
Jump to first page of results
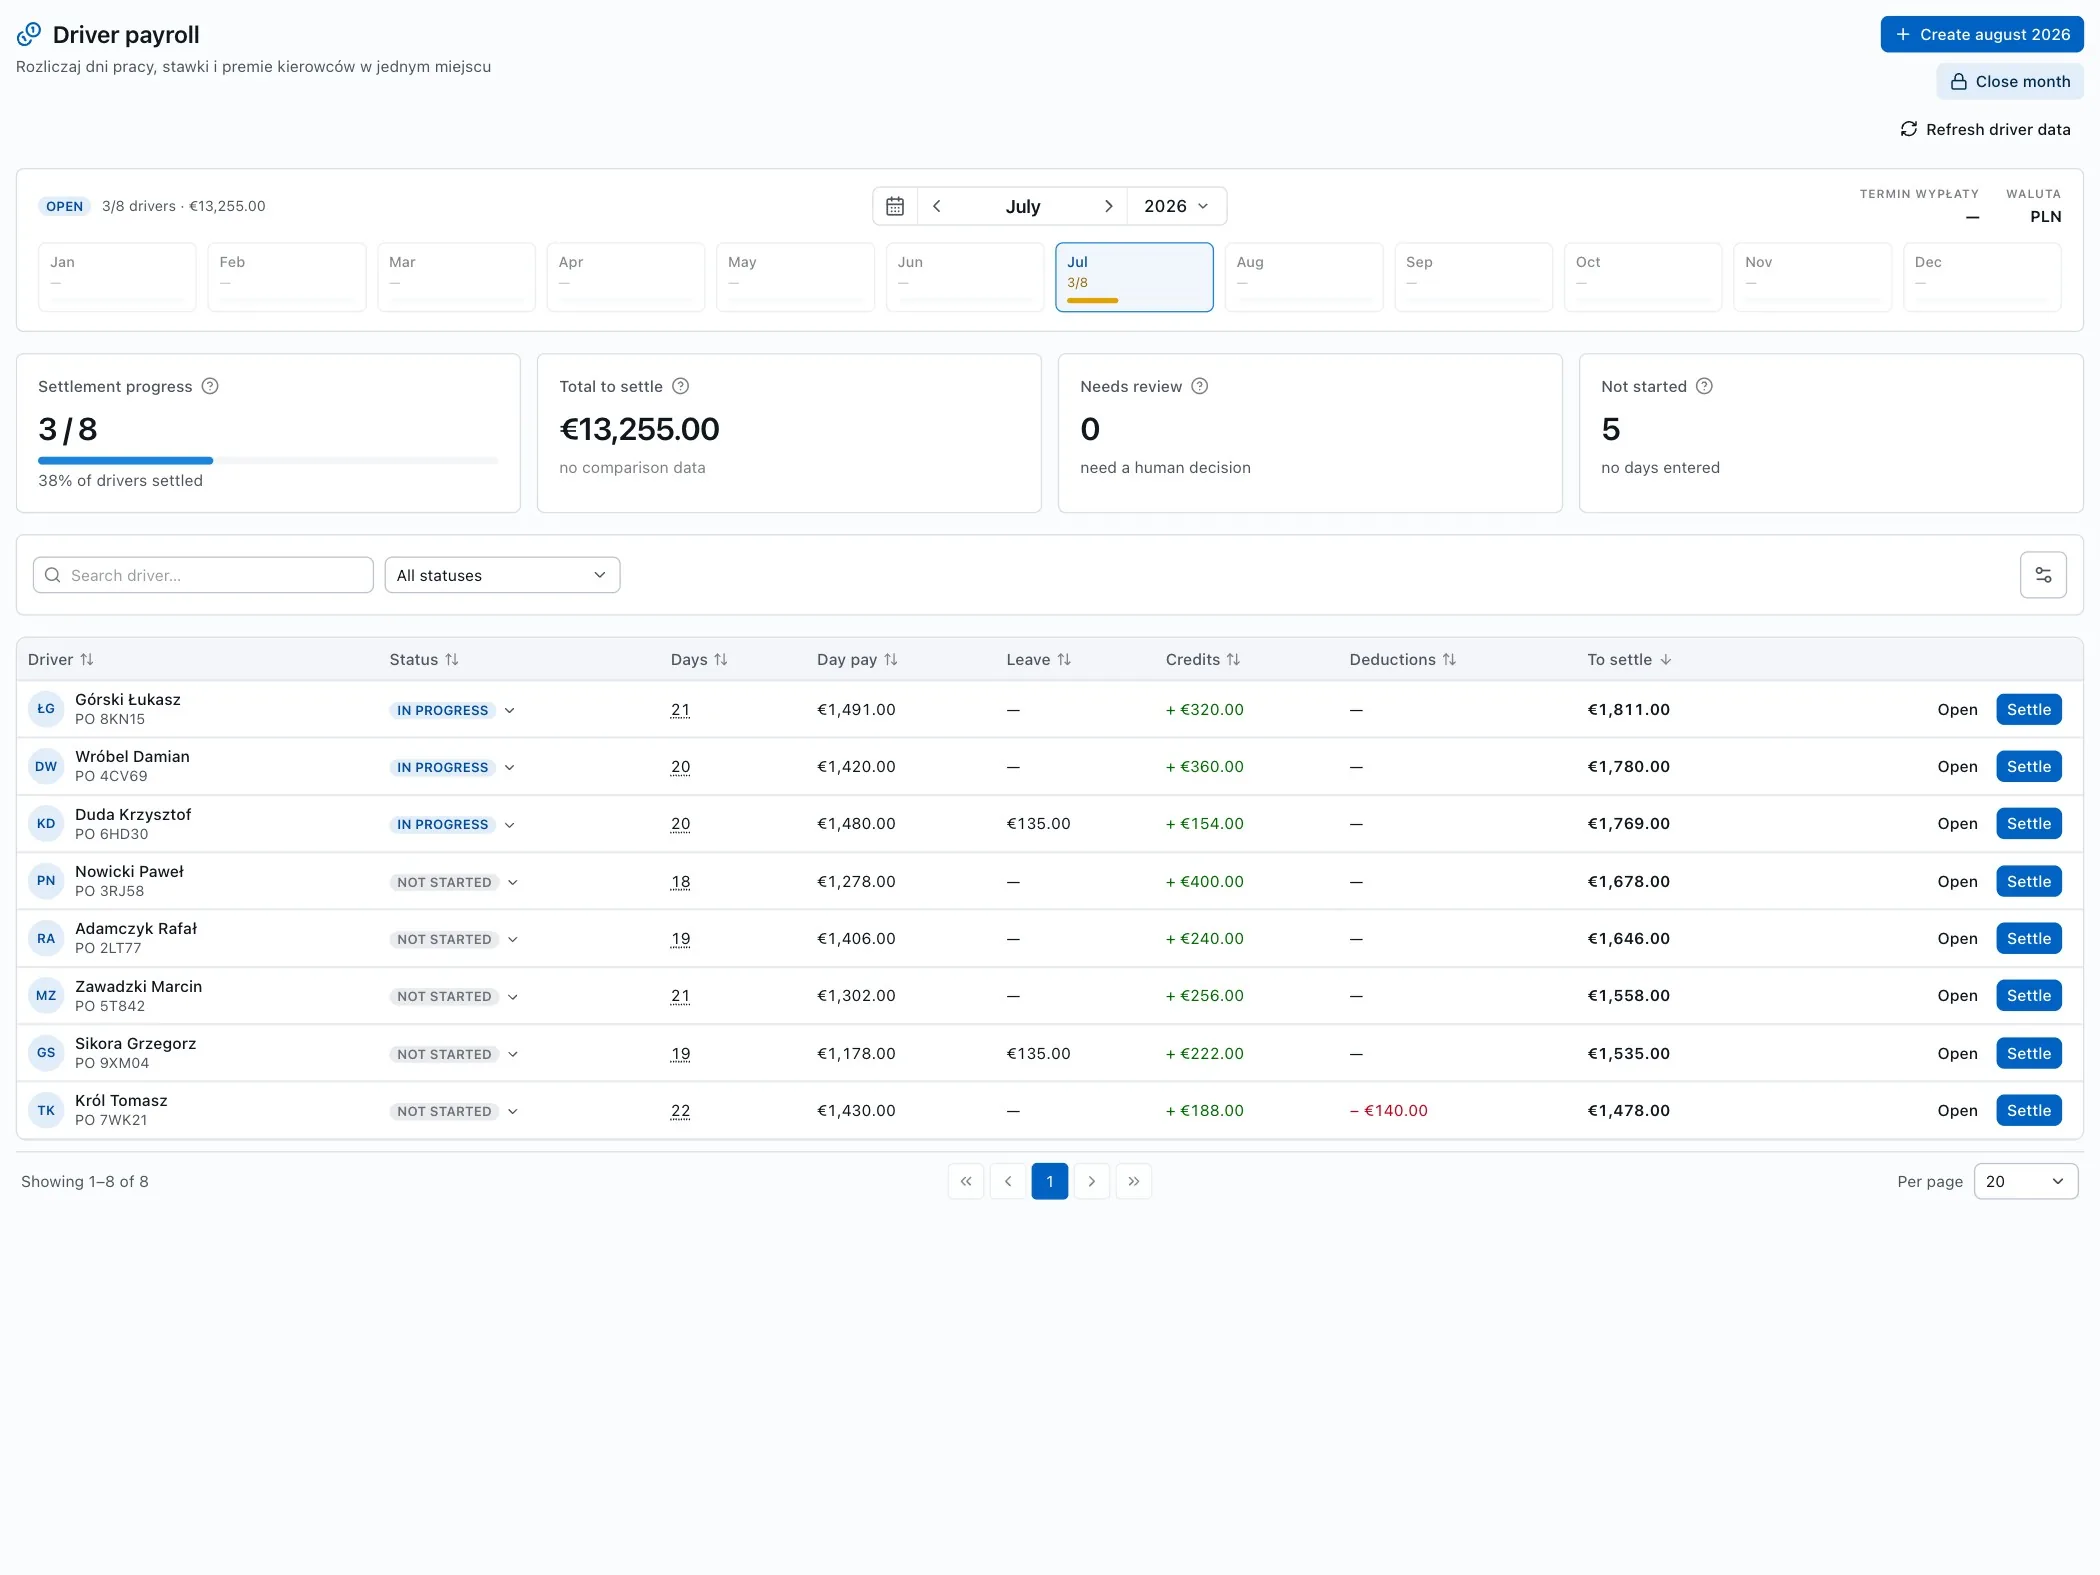(966, 1181)
